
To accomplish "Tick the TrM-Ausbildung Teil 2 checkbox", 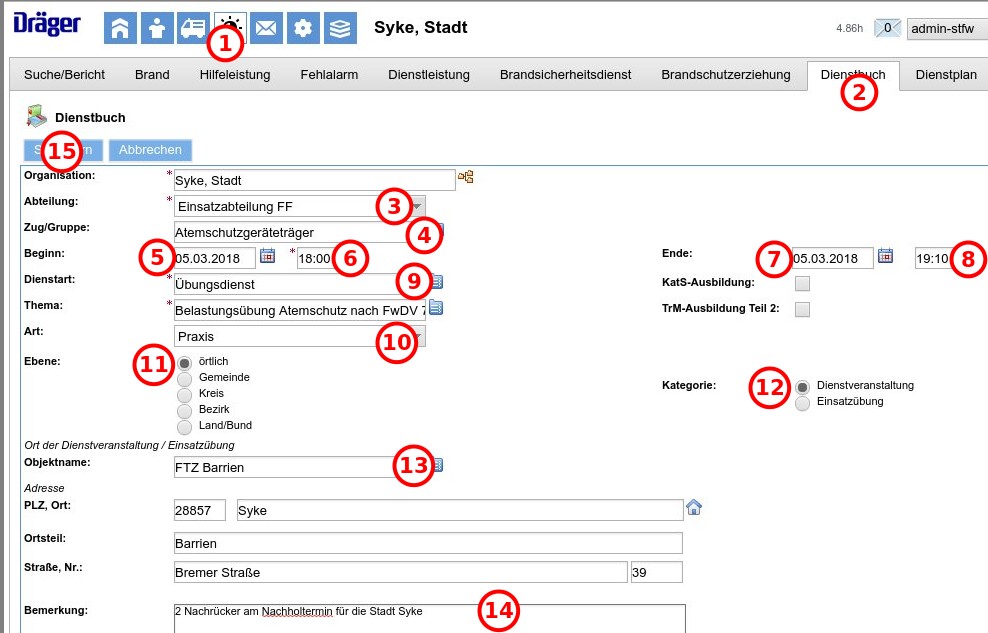I will point(802,309).
